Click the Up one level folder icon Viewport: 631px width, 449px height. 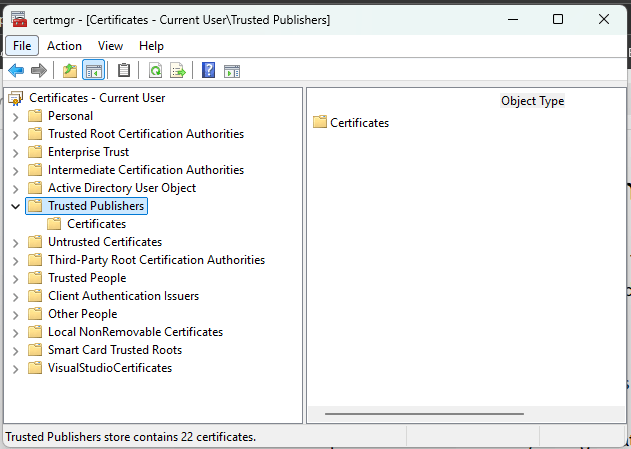tap(70, 70)
